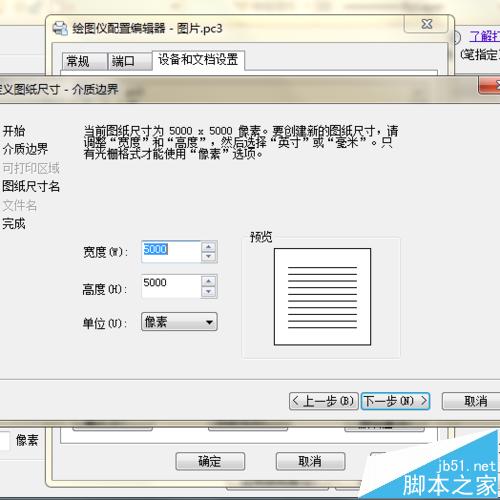
Task: Select the 介质边界 wizard step
Action: point(25,149)
